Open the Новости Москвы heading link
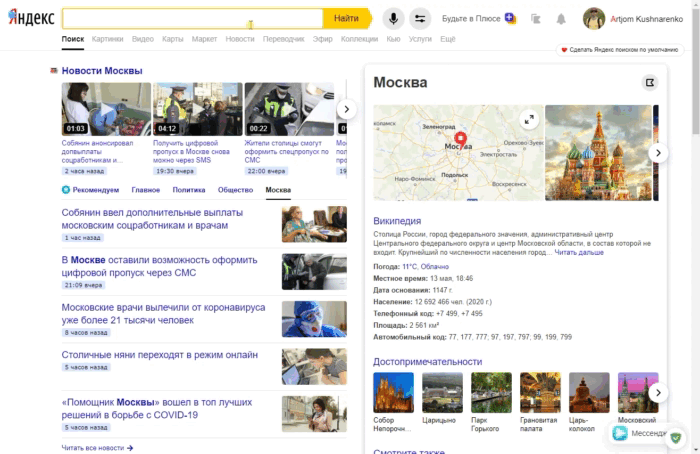The width and height of the screenshot is (700, 454). tap(102, 71)
